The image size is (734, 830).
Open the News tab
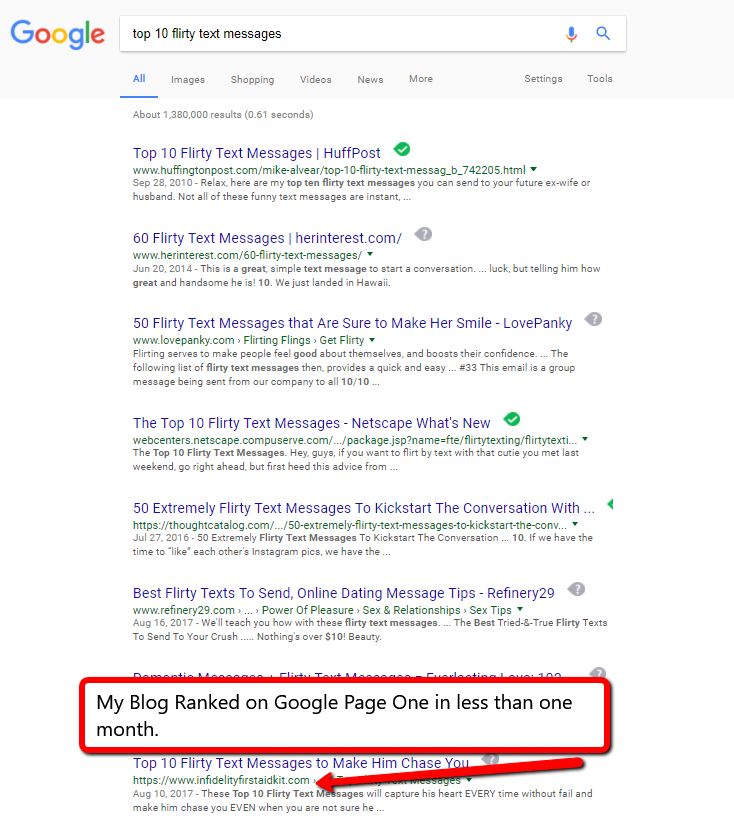point(370,80)
